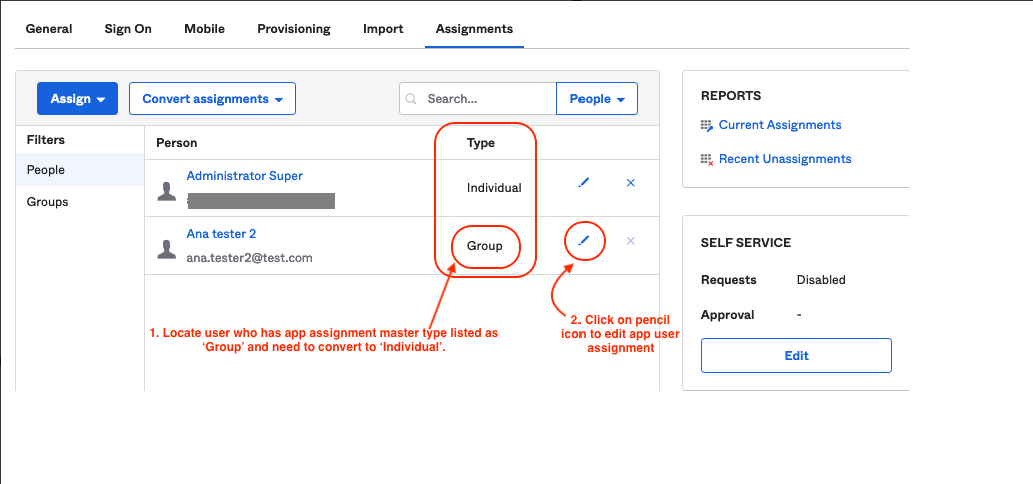The width and height of the screenshot is (1033, 484).
Task: Click the REPORTS heading
Action: [731, 95]
